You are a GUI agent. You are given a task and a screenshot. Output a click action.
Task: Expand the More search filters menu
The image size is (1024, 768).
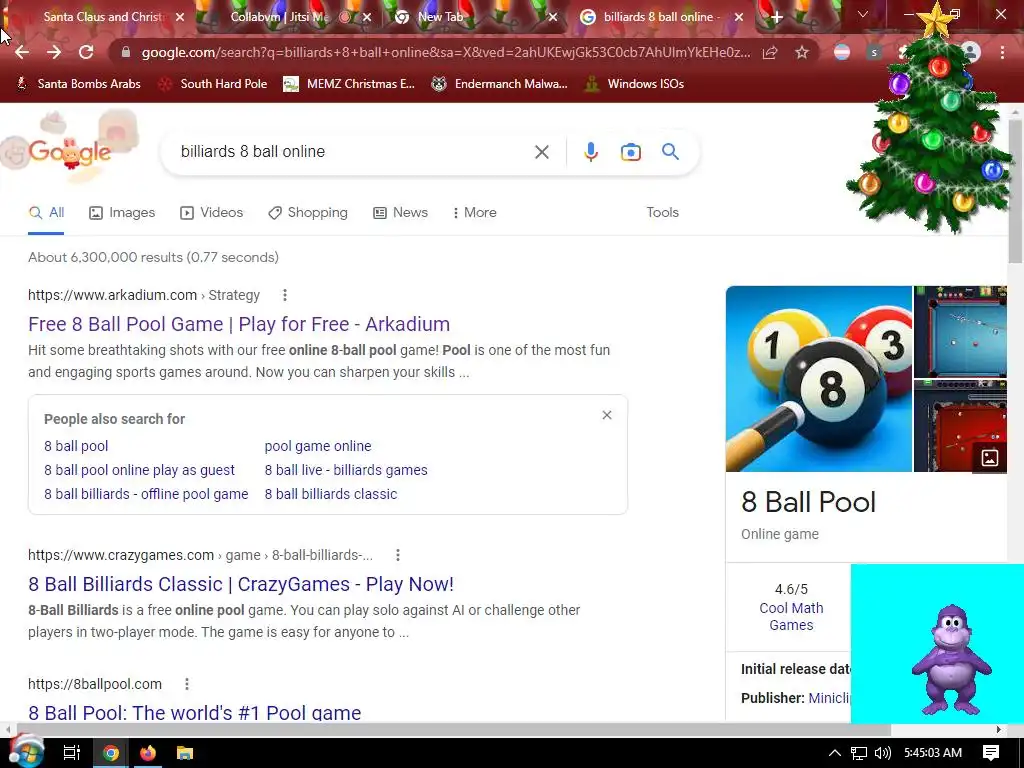474,213
